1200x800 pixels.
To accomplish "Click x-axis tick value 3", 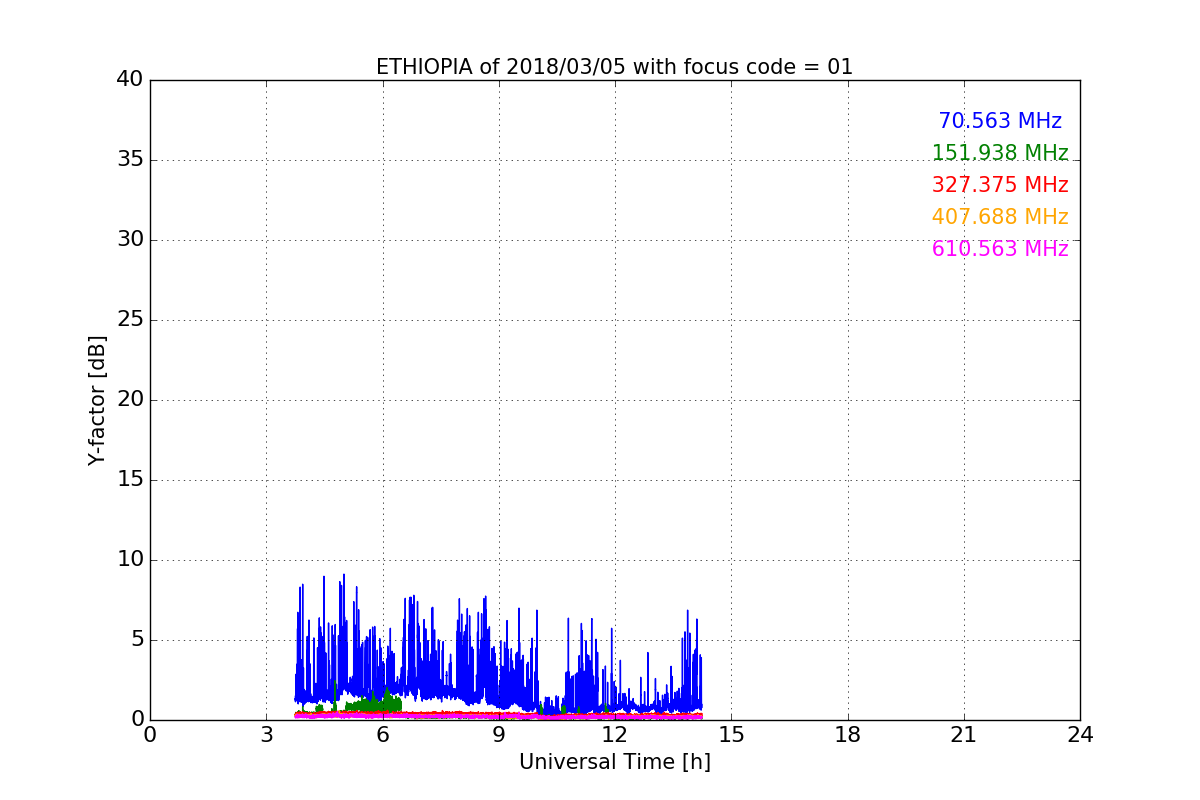I will (266, 735).
